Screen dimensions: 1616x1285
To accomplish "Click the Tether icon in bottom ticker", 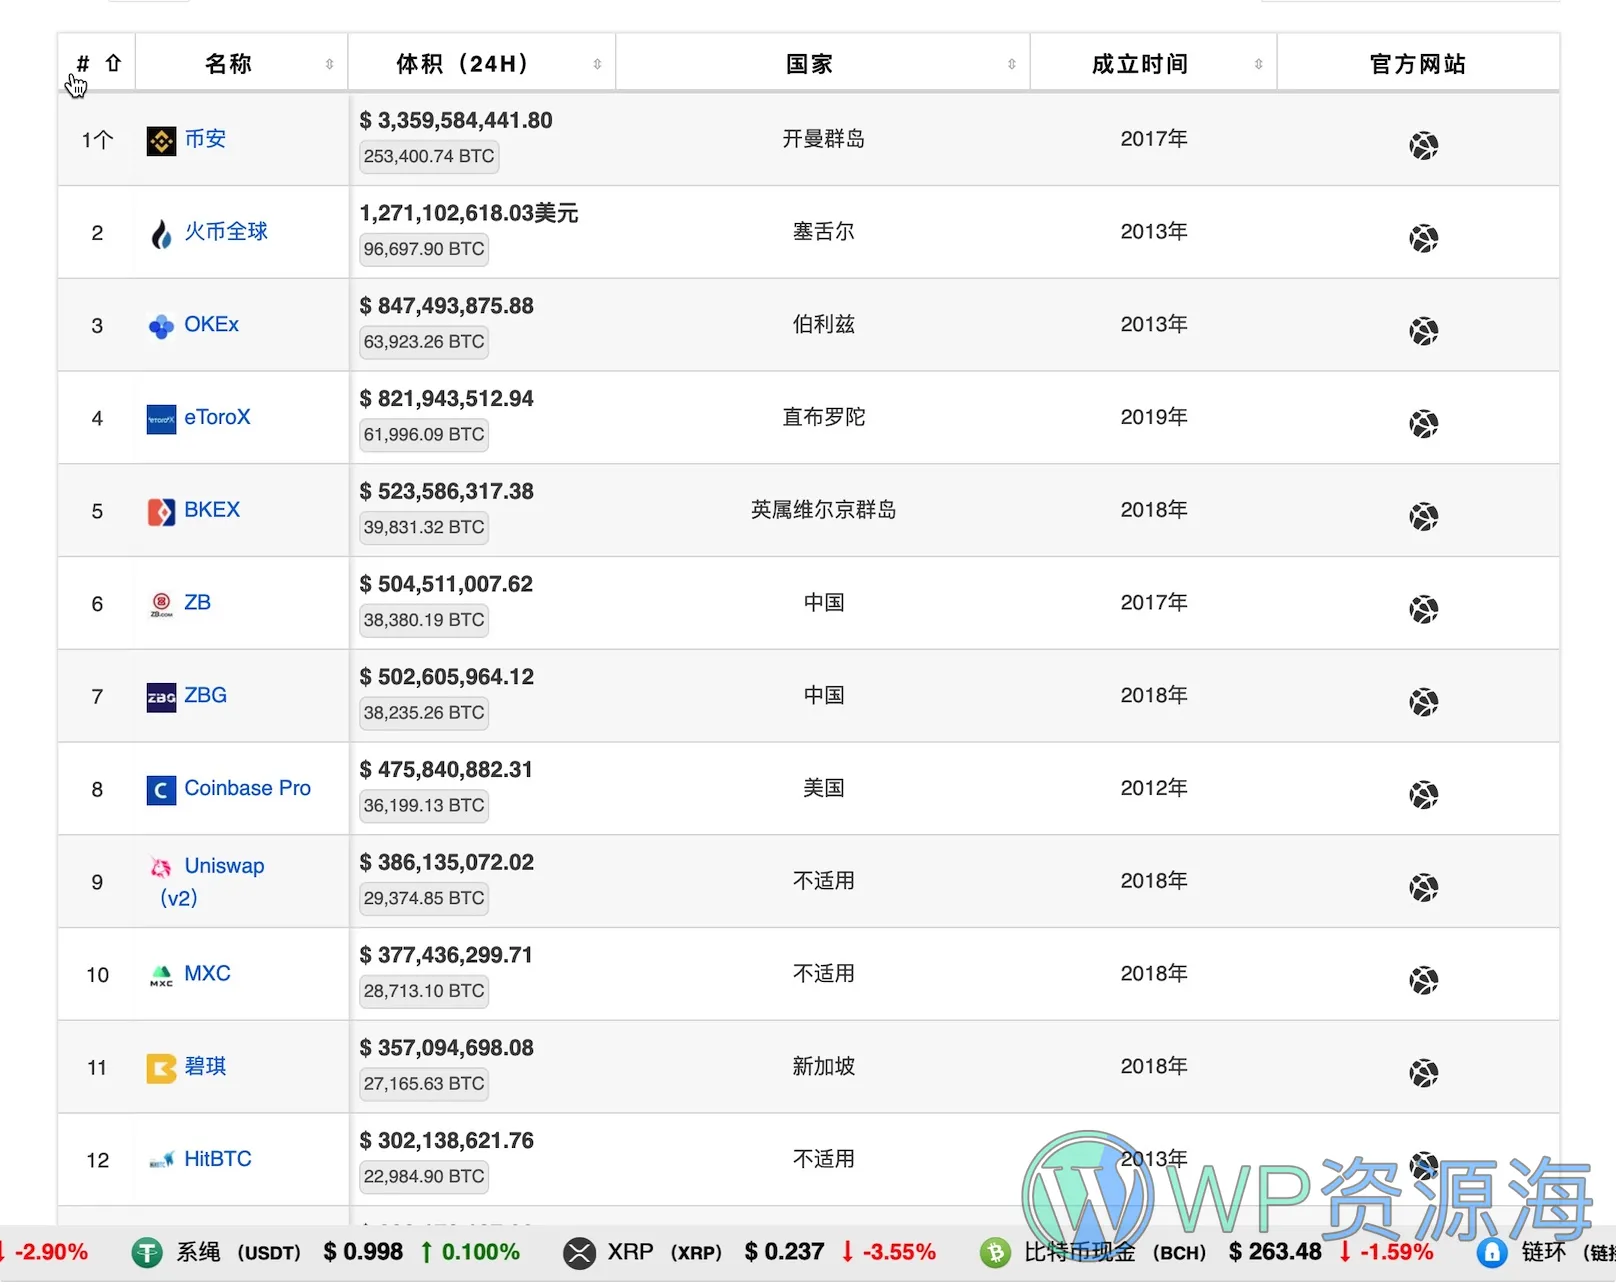I will 146,1252.
